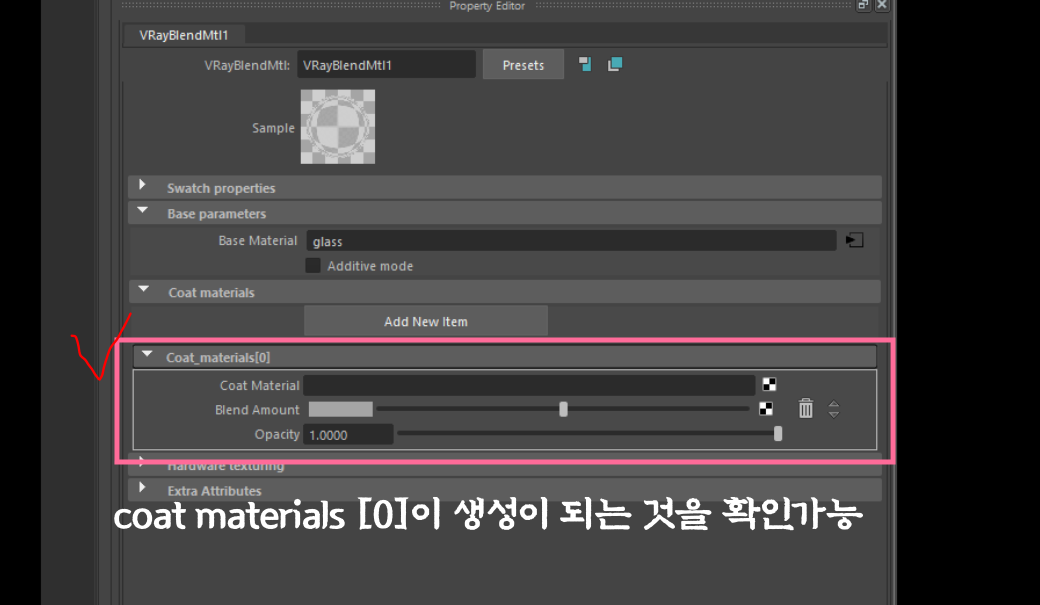Click the go-to-input-connection icon beside Presets
Screen dimensions: 1040x605
click(x=585, y=64)
